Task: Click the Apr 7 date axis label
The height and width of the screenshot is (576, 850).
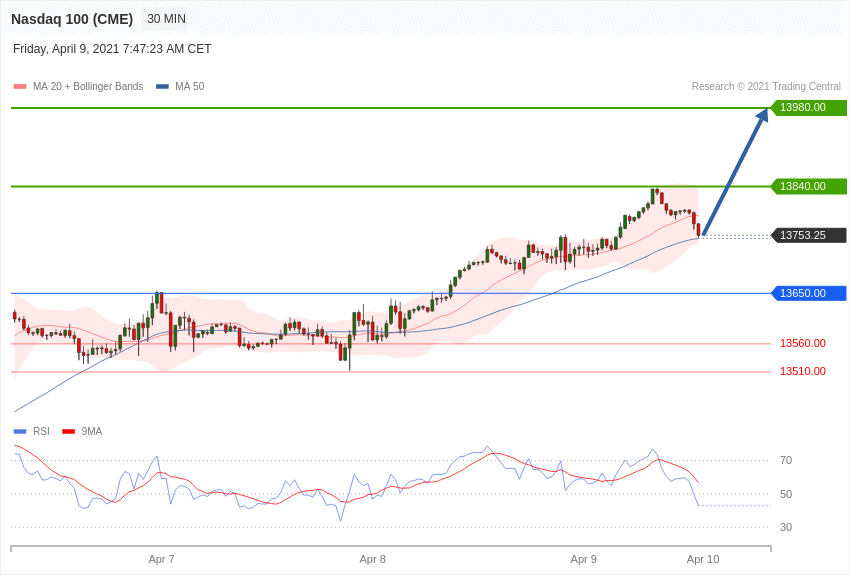Action: [x=162, y=559]
